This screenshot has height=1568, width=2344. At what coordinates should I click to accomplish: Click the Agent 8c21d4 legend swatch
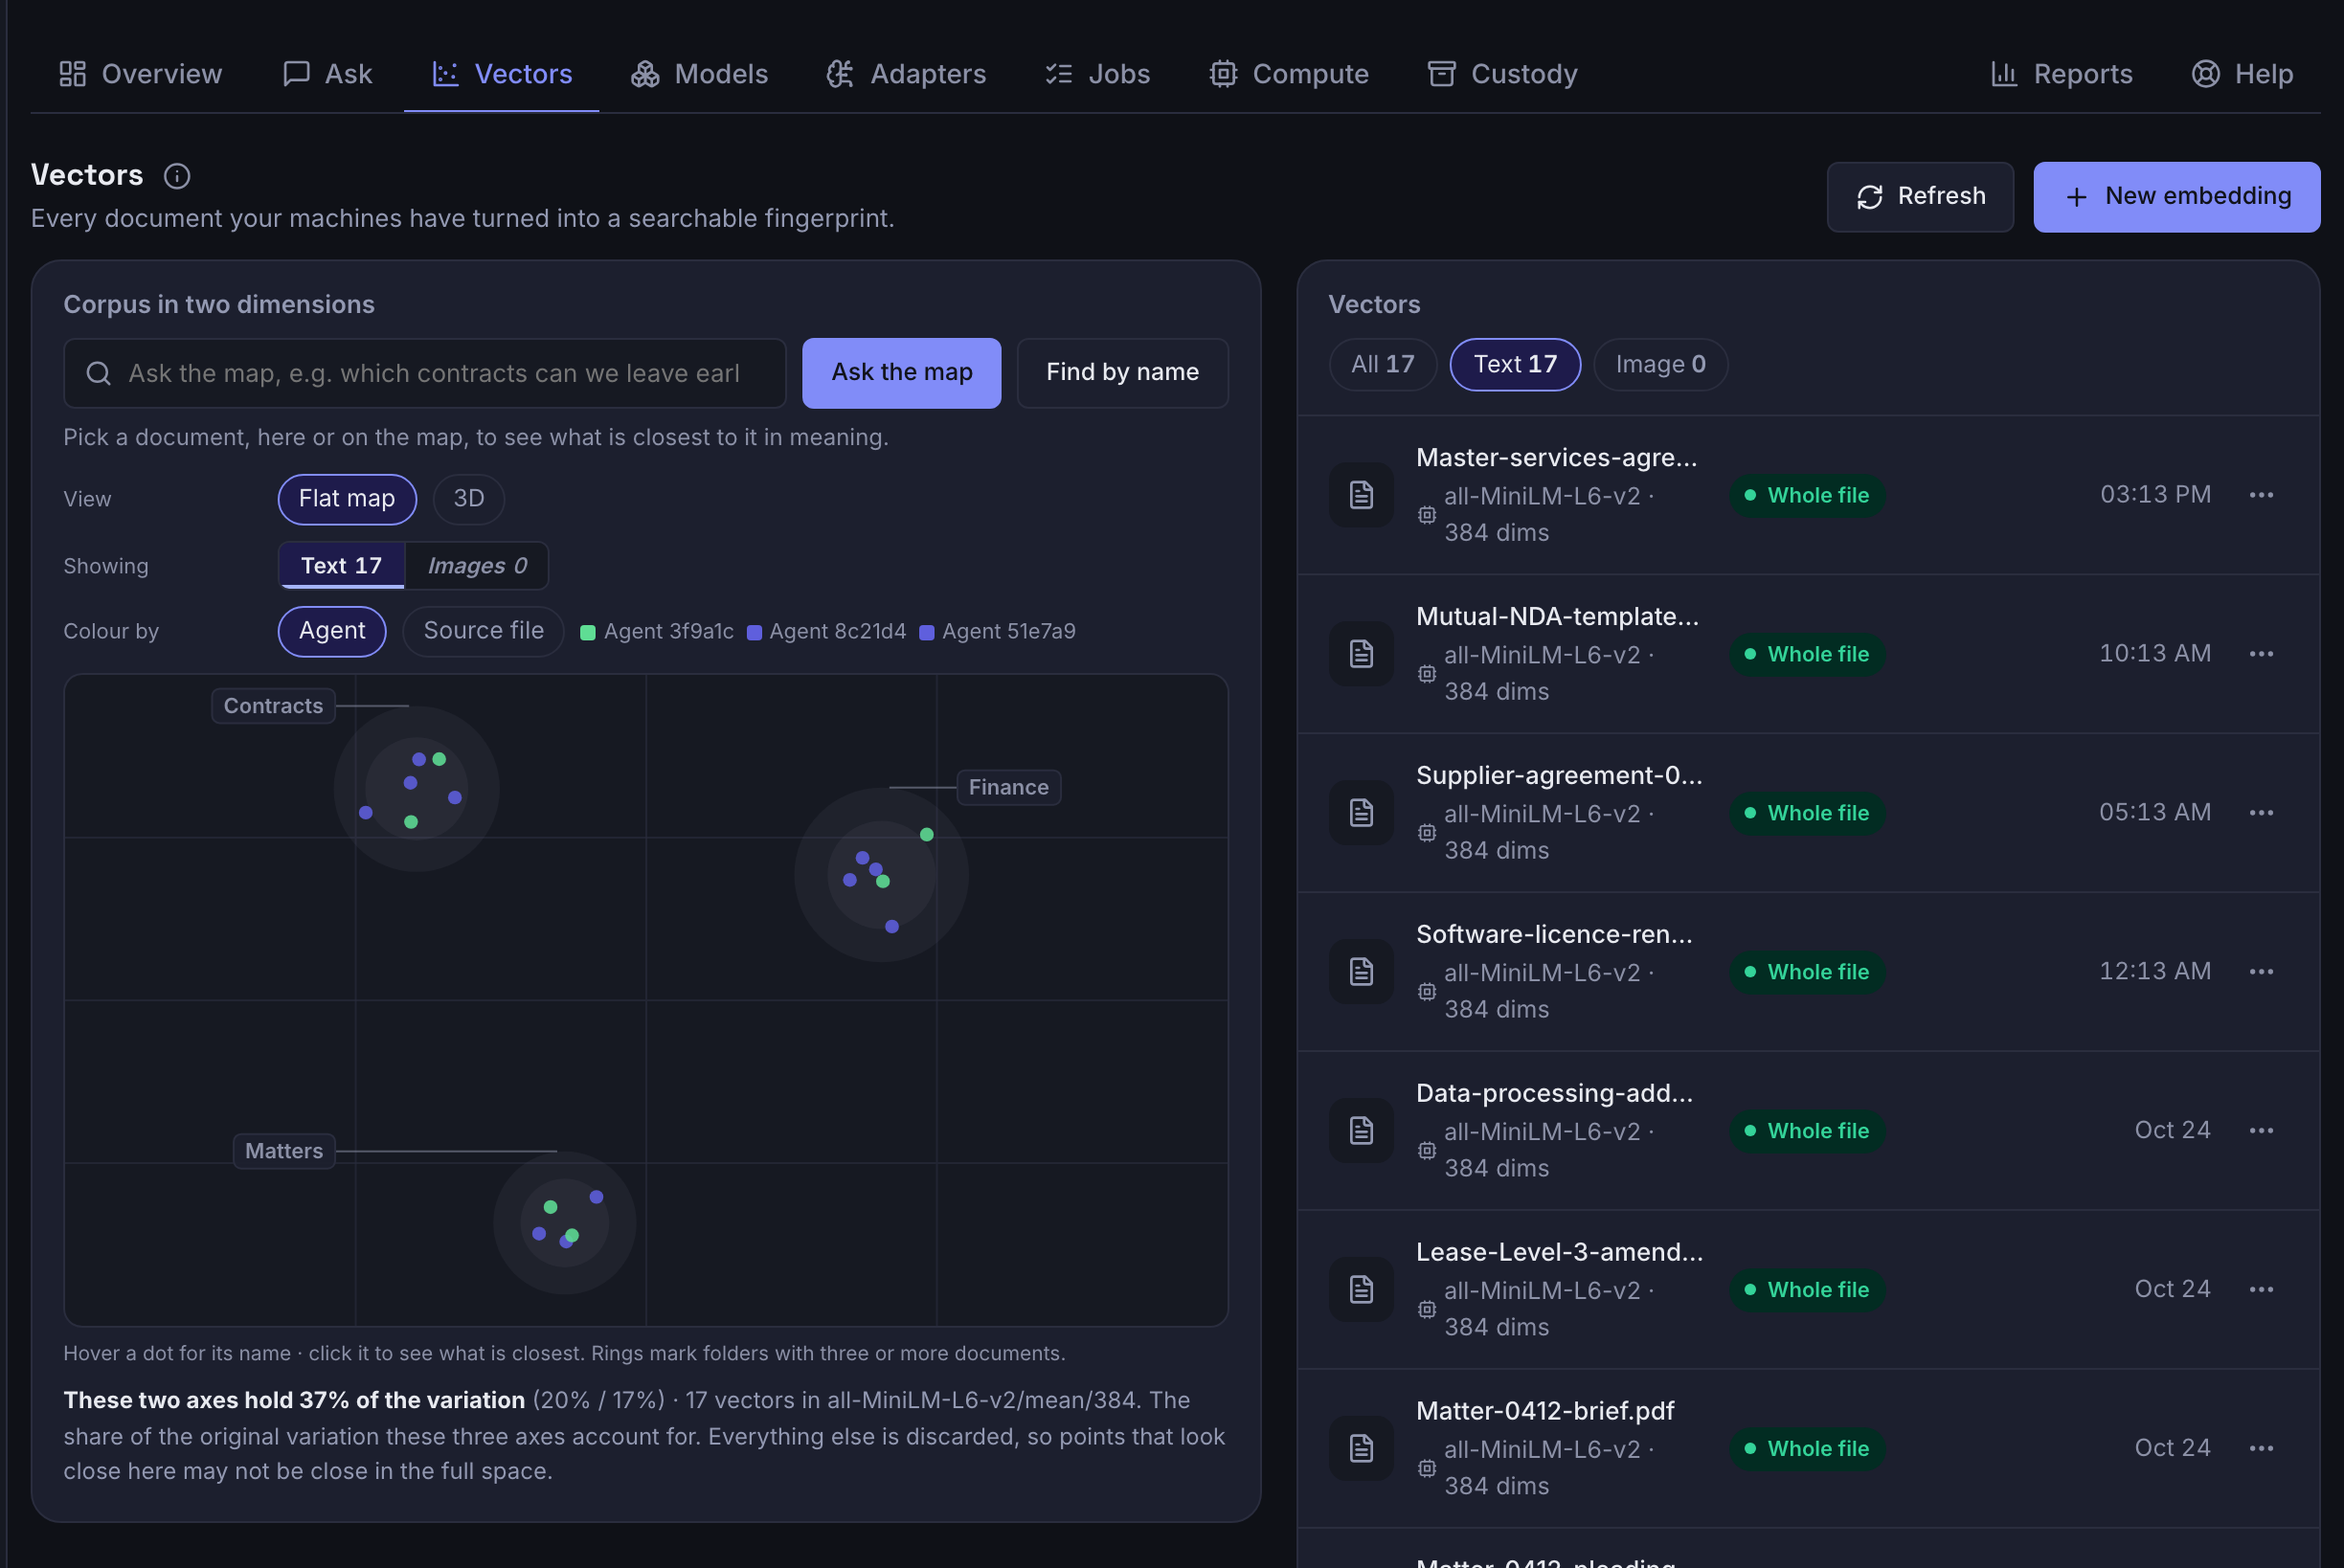pyautogui.click(x=755, y=633)
